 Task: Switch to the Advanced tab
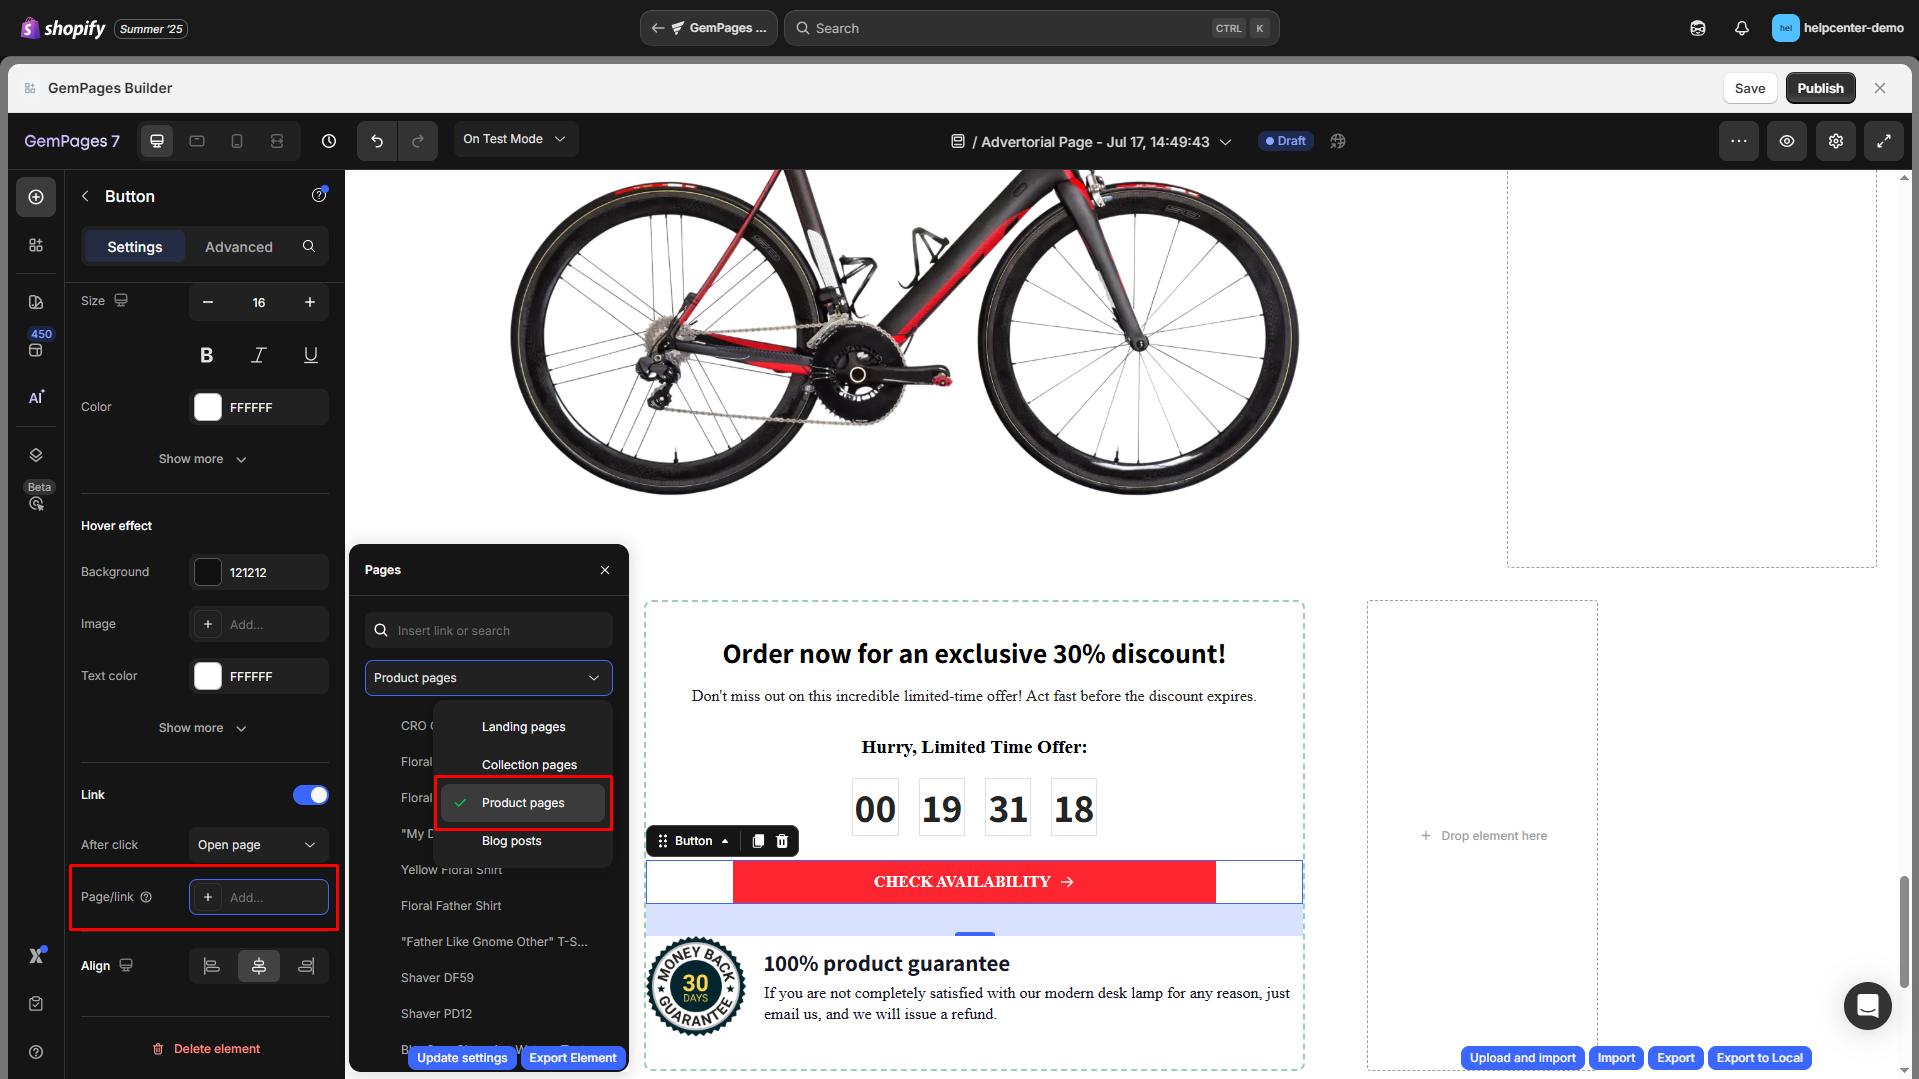point(239,246)
